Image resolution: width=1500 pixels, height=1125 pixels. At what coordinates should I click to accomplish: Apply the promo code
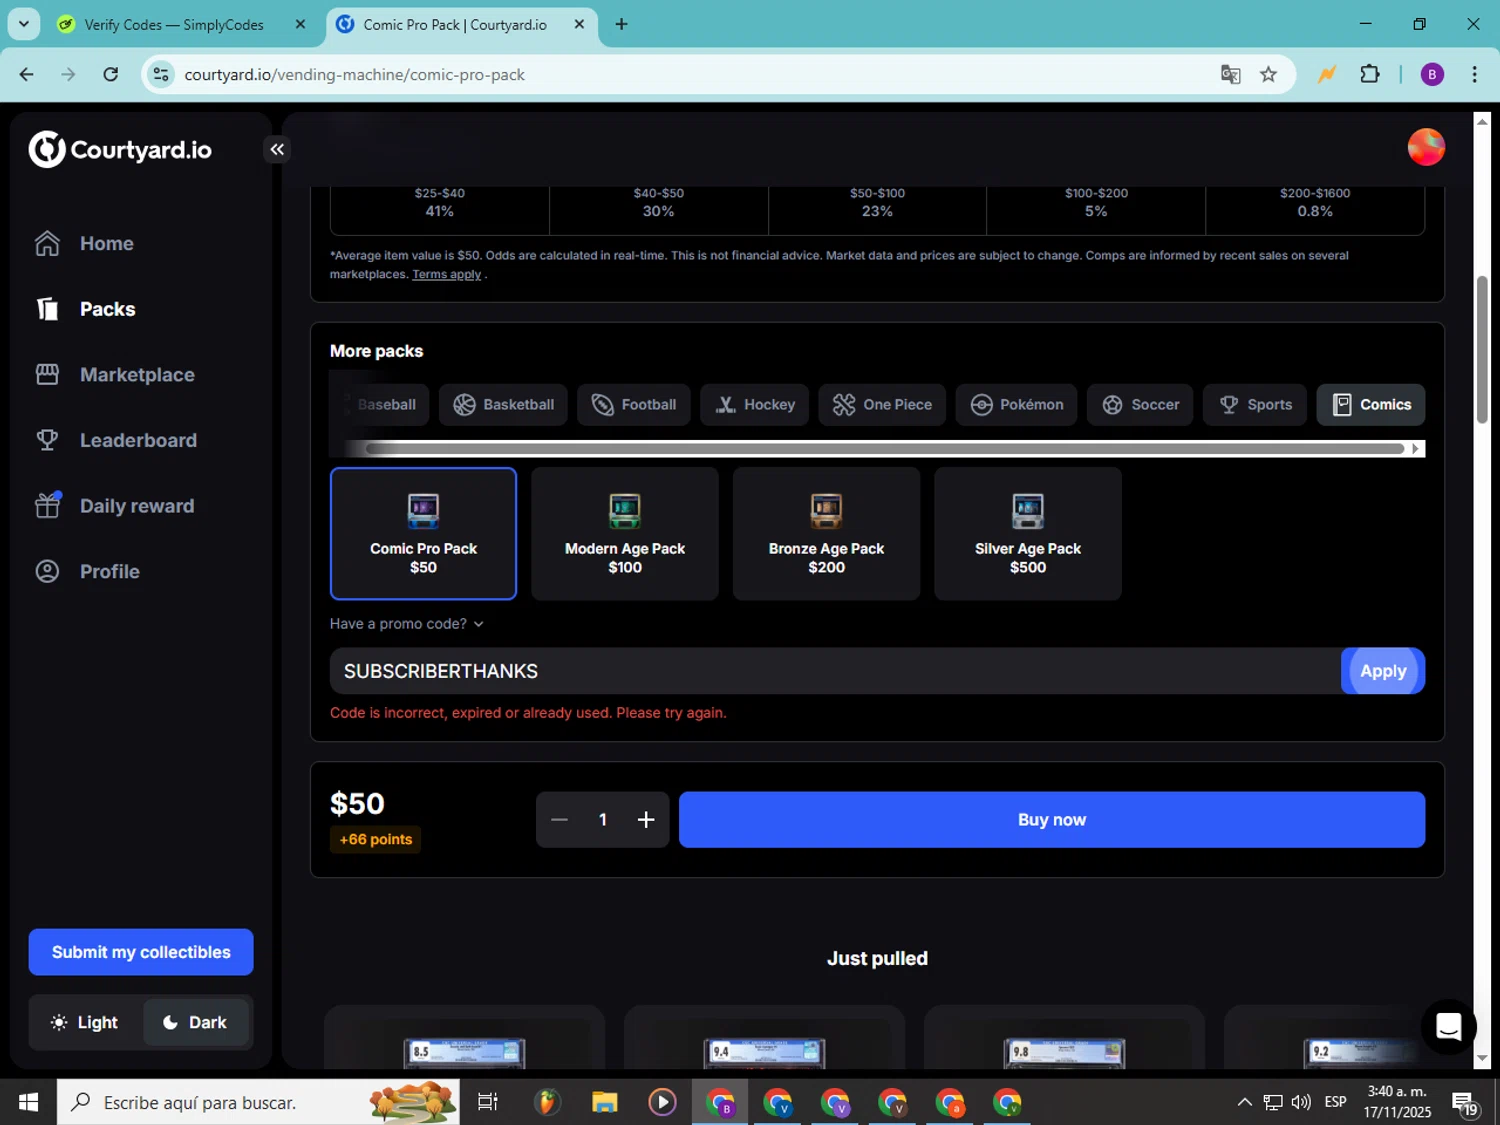[1383, 671]
